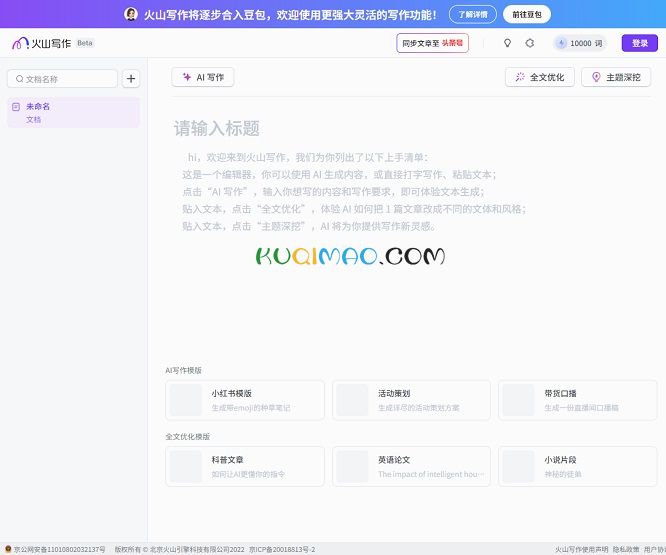
Task: Click the 全文优化 button
Action: point(540,77)
